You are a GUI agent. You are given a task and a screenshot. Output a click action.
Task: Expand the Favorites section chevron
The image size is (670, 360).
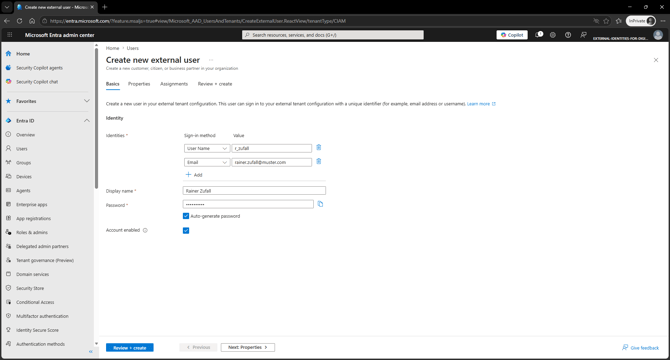[x=87, y=101]
